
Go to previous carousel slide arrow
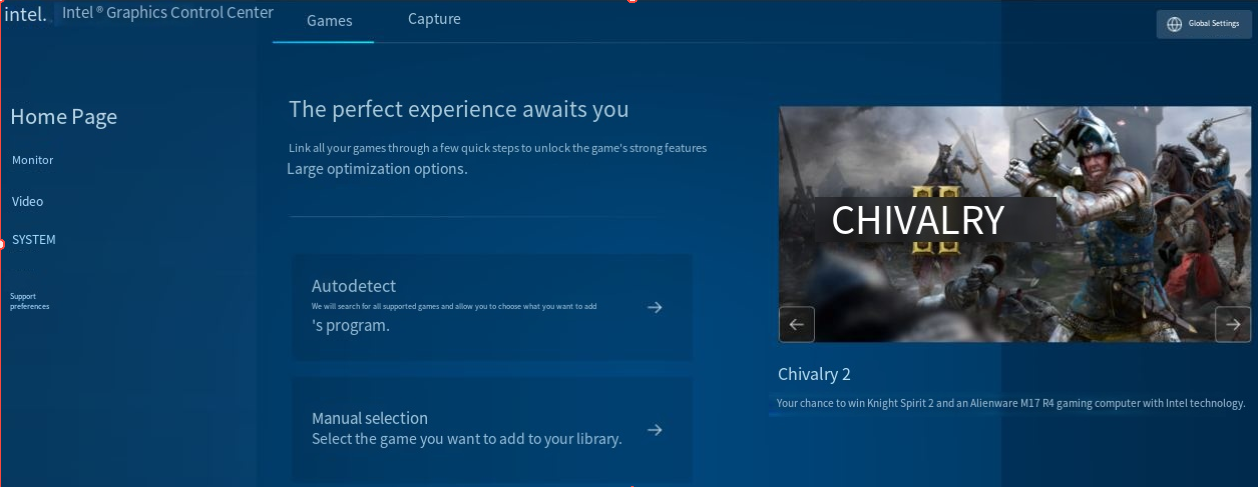[x=797, y=324]
